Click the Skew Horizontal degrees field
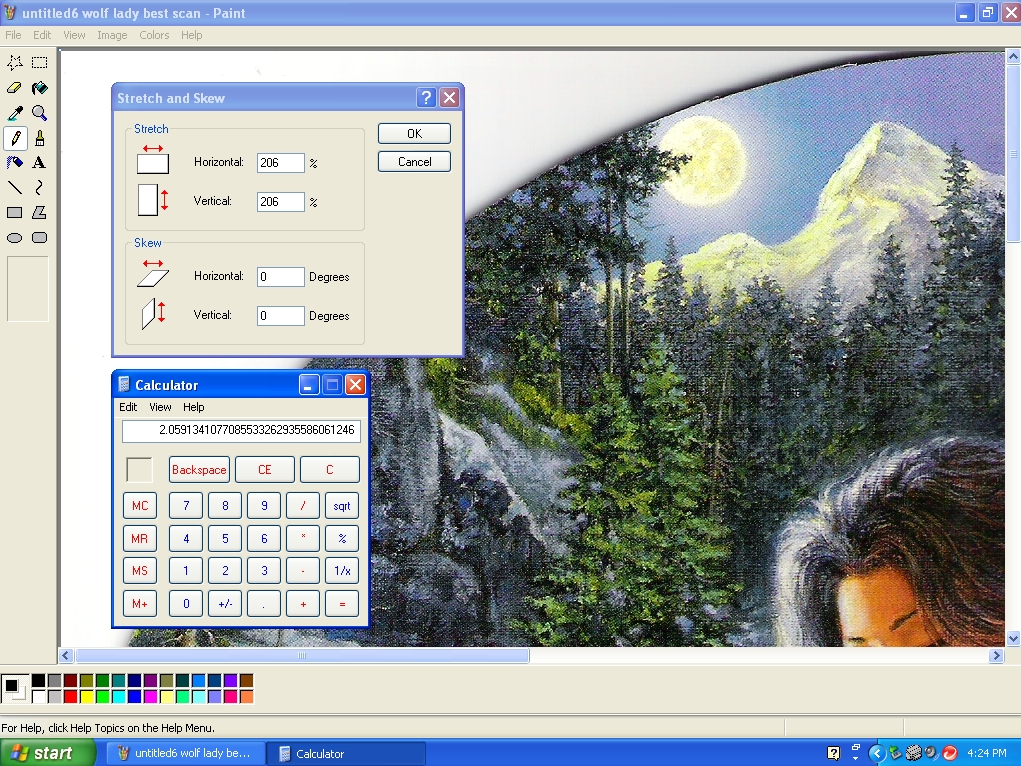1021x766 pixels. [x=281, y=277]
